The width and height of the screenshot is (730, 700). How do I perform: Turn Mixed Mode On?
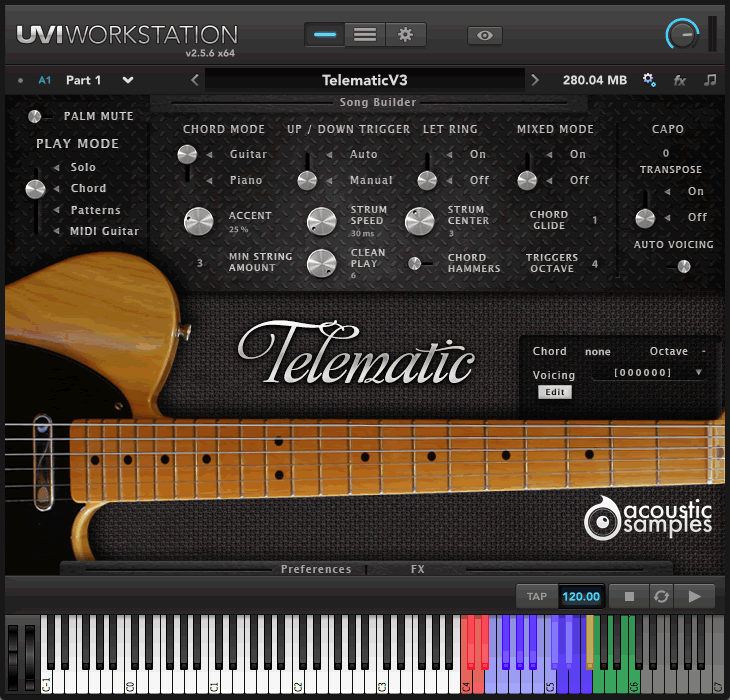(578, 154)
